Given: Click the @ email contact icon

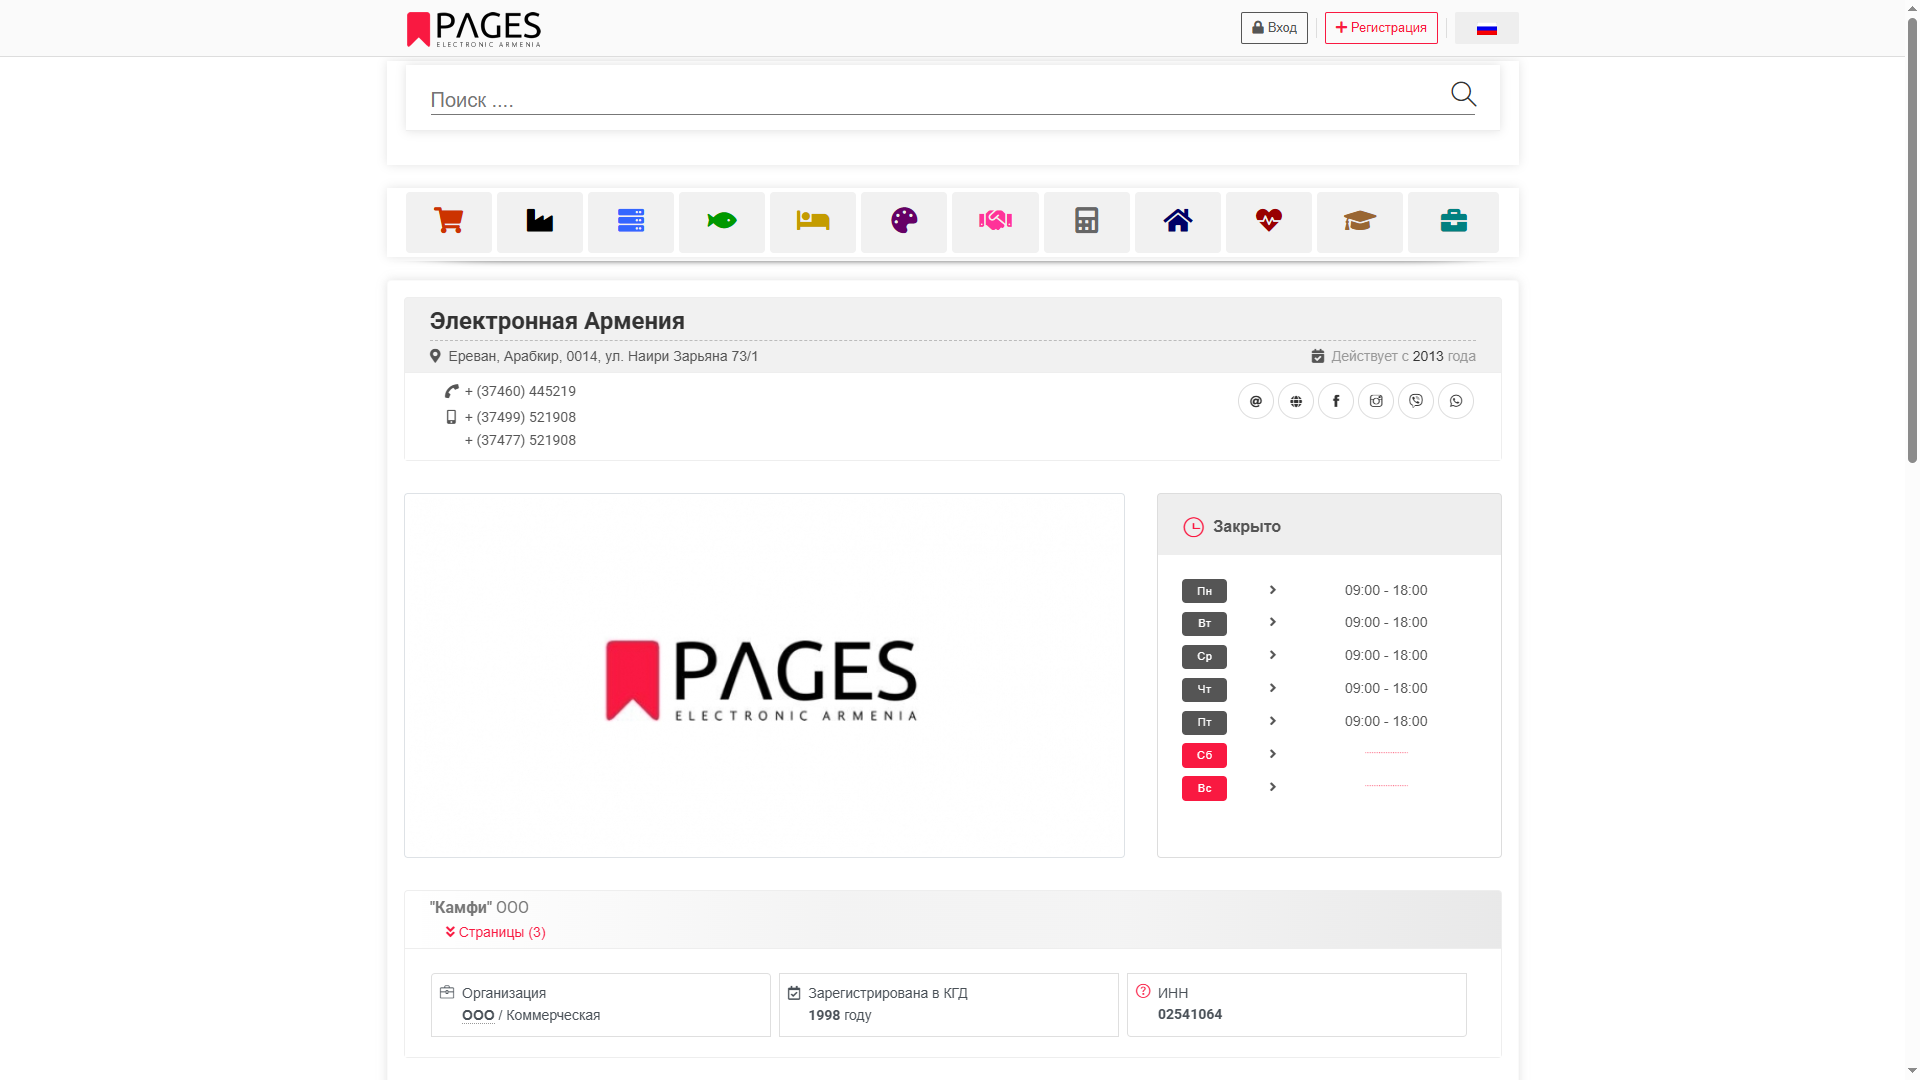Looking at the screenshot, I should (1256, 401).
